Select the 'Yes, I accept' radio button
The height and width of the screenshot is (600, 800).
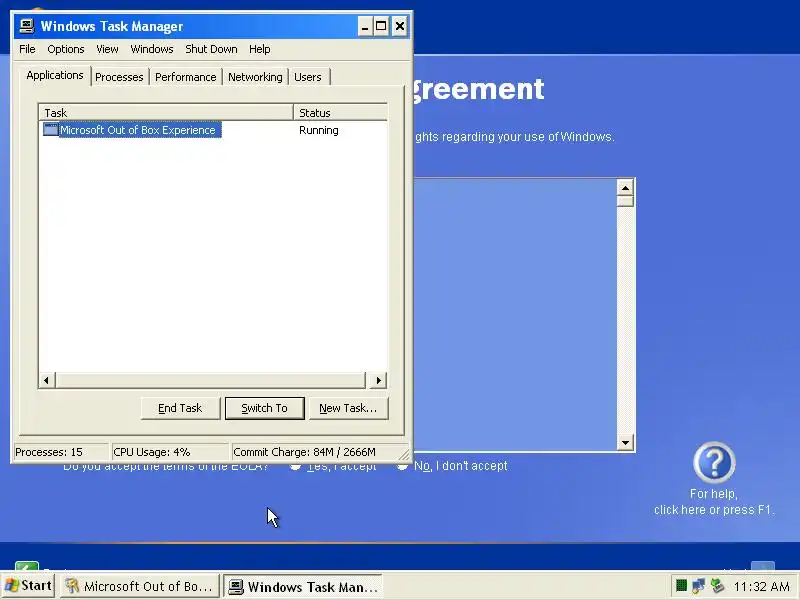295,465
